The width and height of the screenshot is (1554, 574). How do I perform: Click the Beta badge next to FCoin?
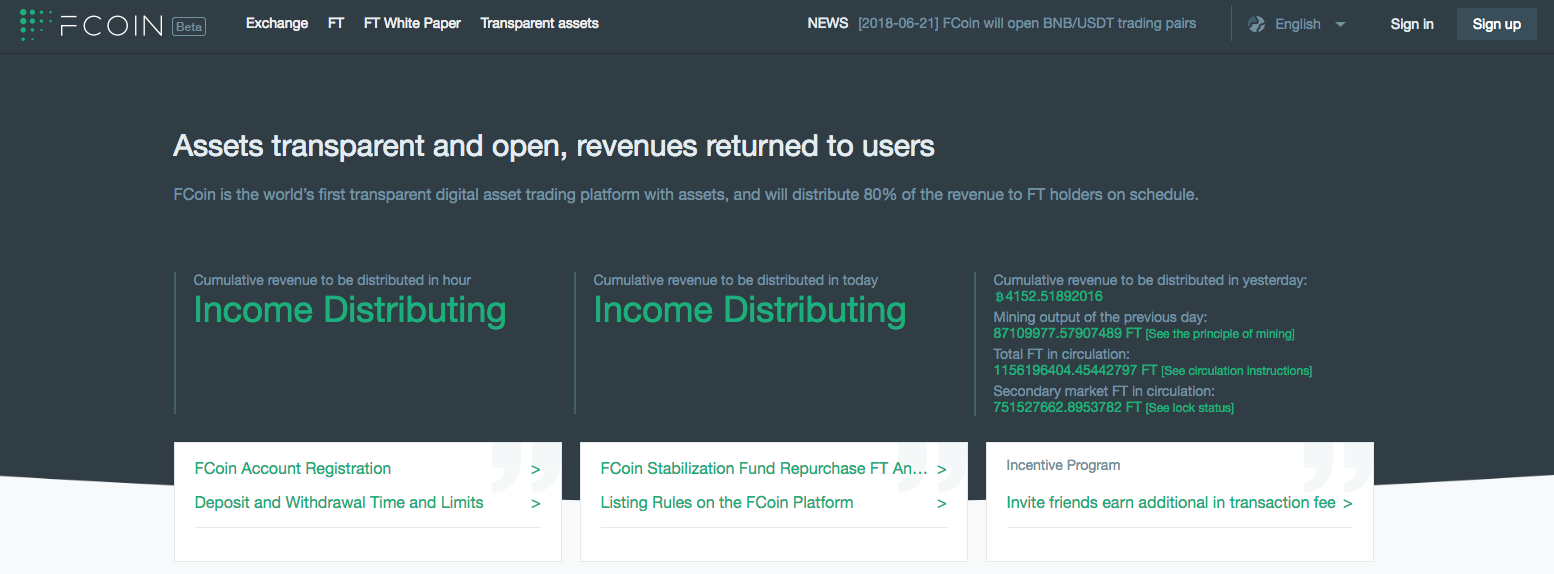coord(189,26)
